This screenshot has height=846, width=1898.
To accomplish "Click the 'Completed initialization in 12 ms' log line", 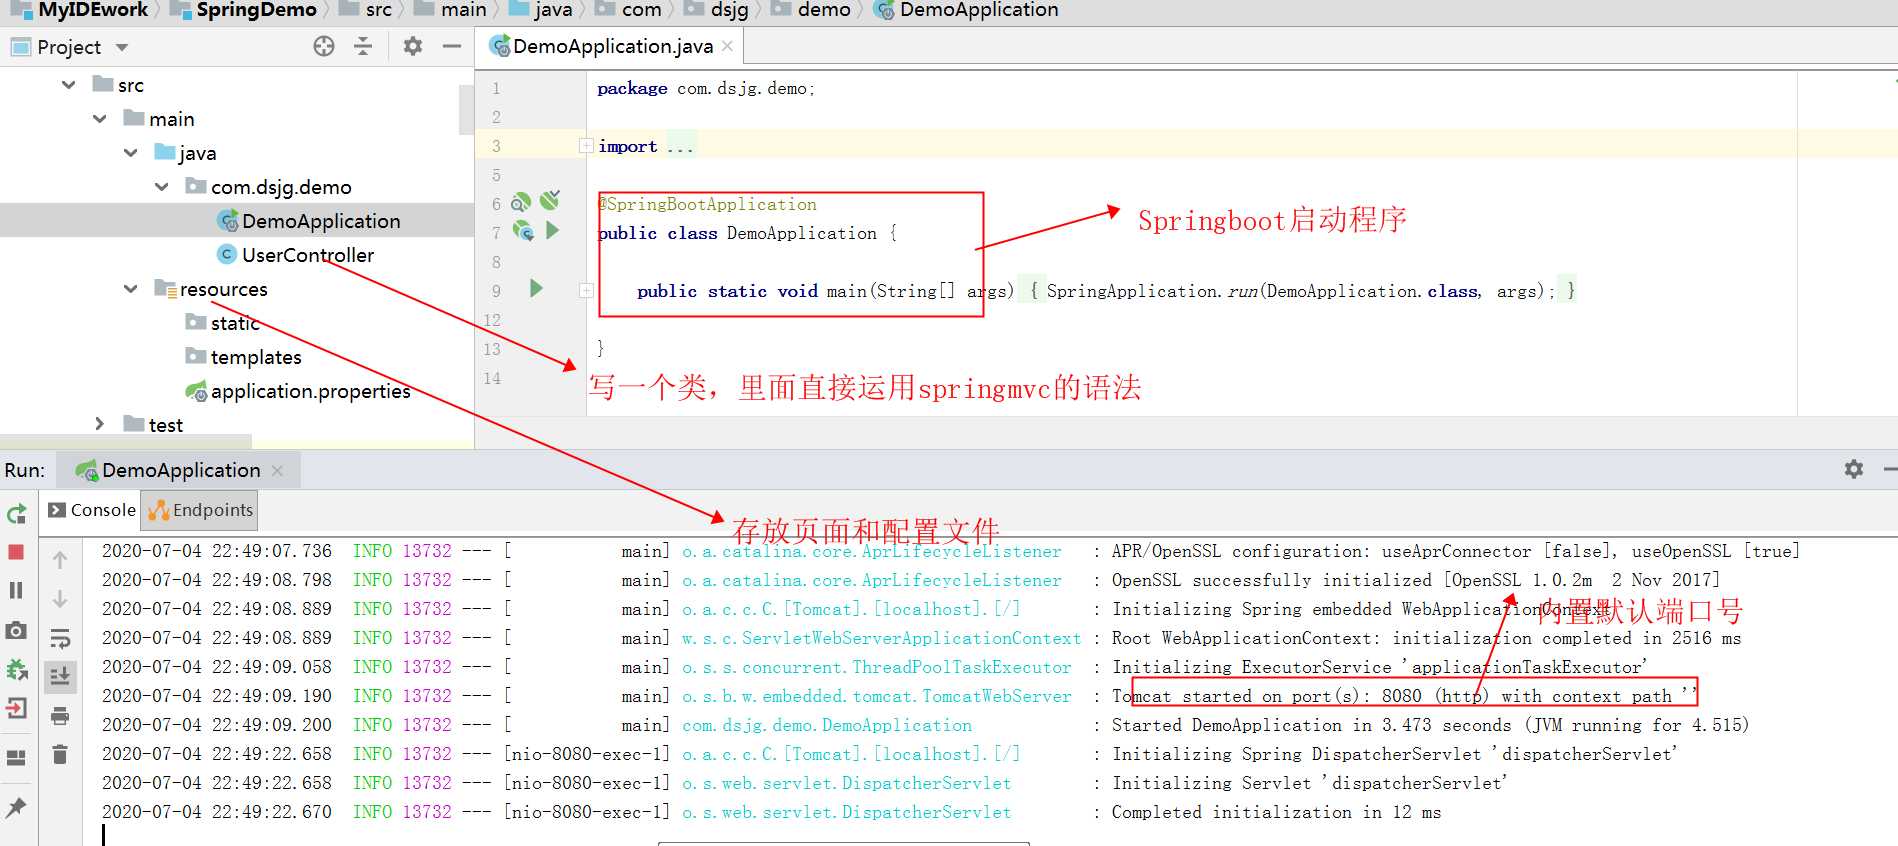I will [1276, 812].
